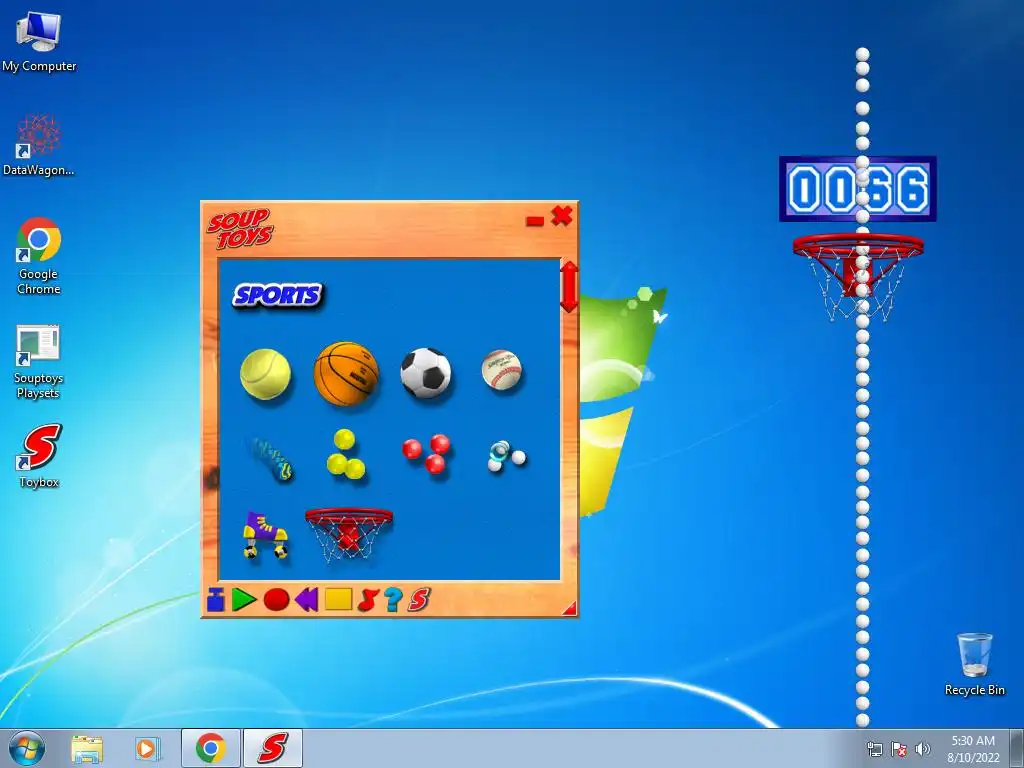Viewport: 1024px width, 768px height.
Task: Choose the black-and-white soccer ball toy
Action: (426, 373)
